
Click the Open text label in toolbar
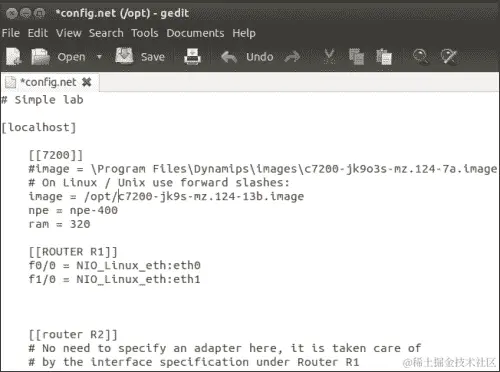[71, 57]
